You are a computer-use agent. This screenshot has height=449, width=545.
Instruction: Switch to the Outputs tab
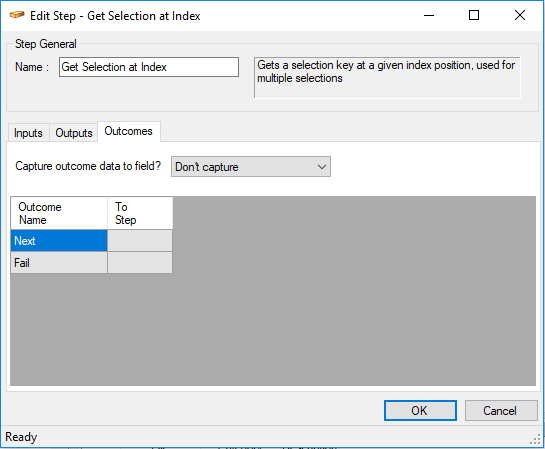(74, 133)
